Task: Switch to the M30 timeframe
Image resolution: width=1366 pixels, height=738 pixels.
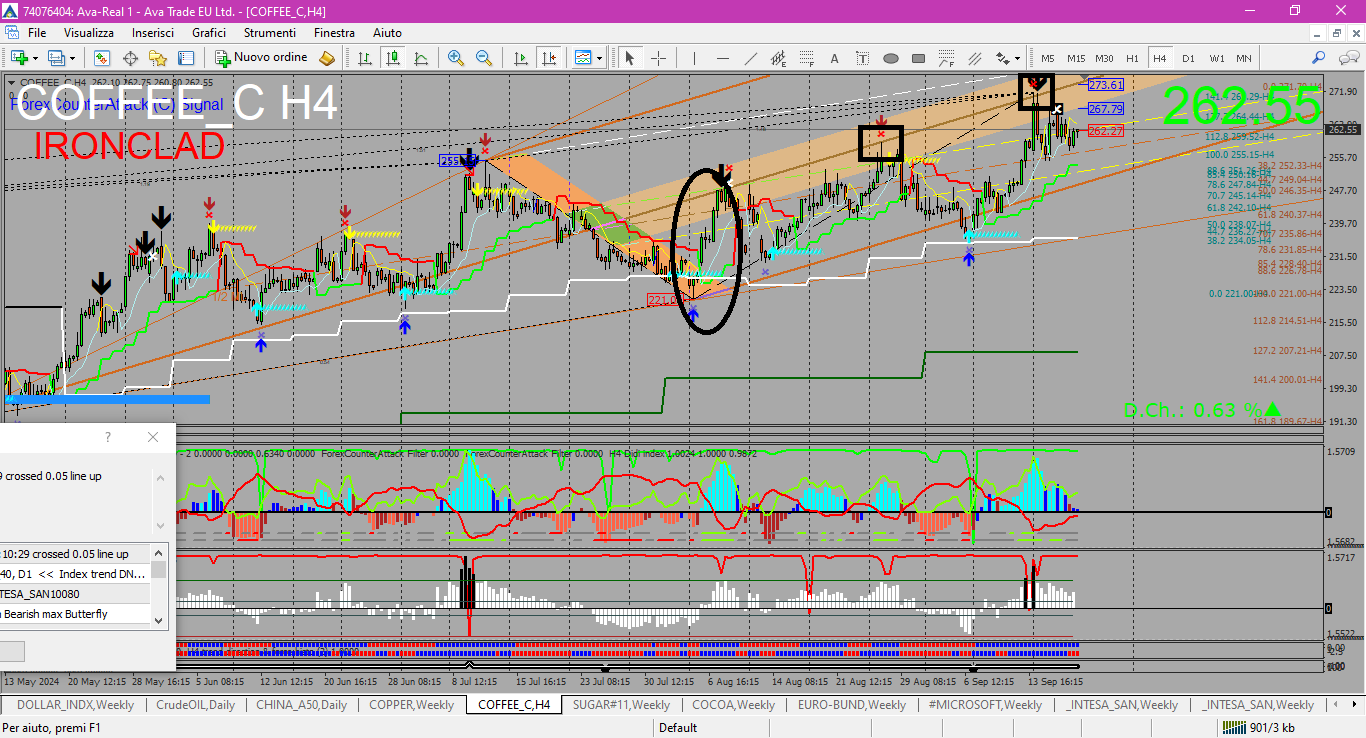Action: (1104, 58)
